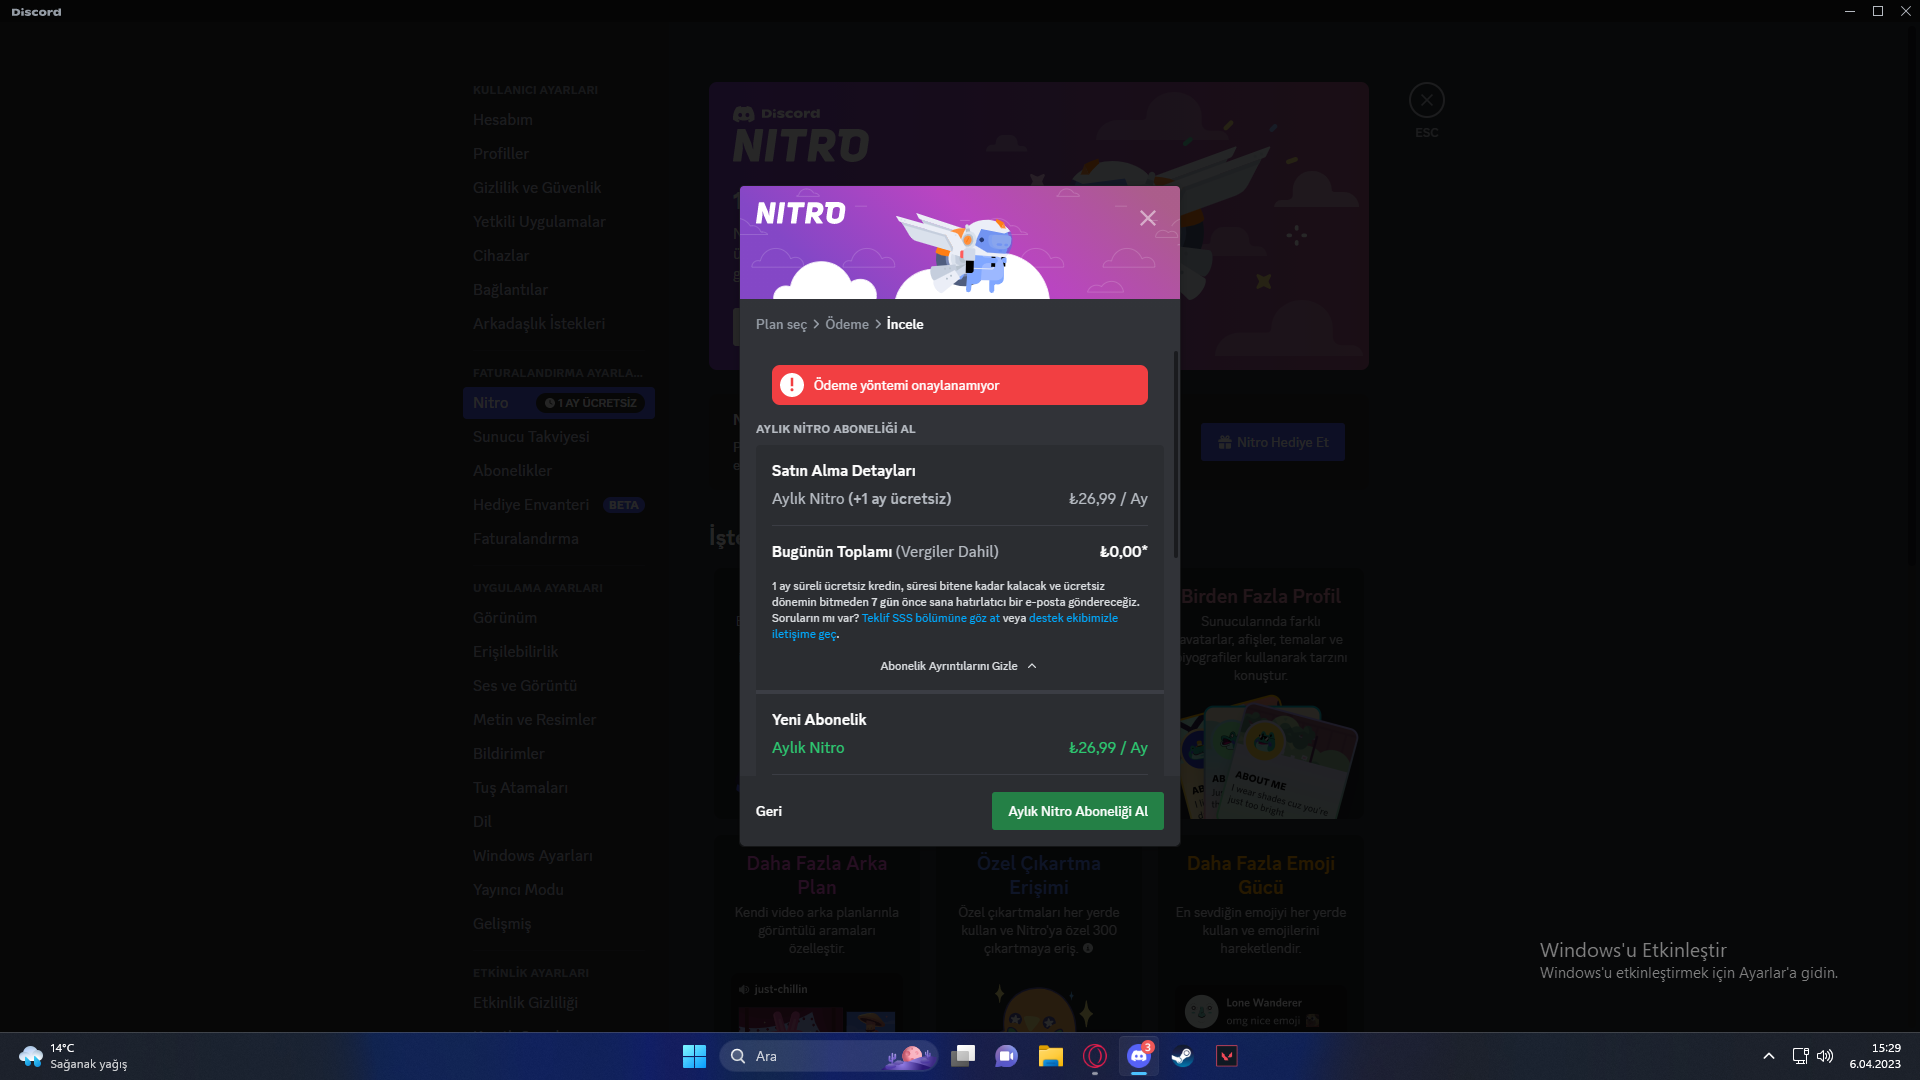The image size is (1920, 1080).
Task: Expand hidden system tray icons chevron
Action: (1768, 1056)
